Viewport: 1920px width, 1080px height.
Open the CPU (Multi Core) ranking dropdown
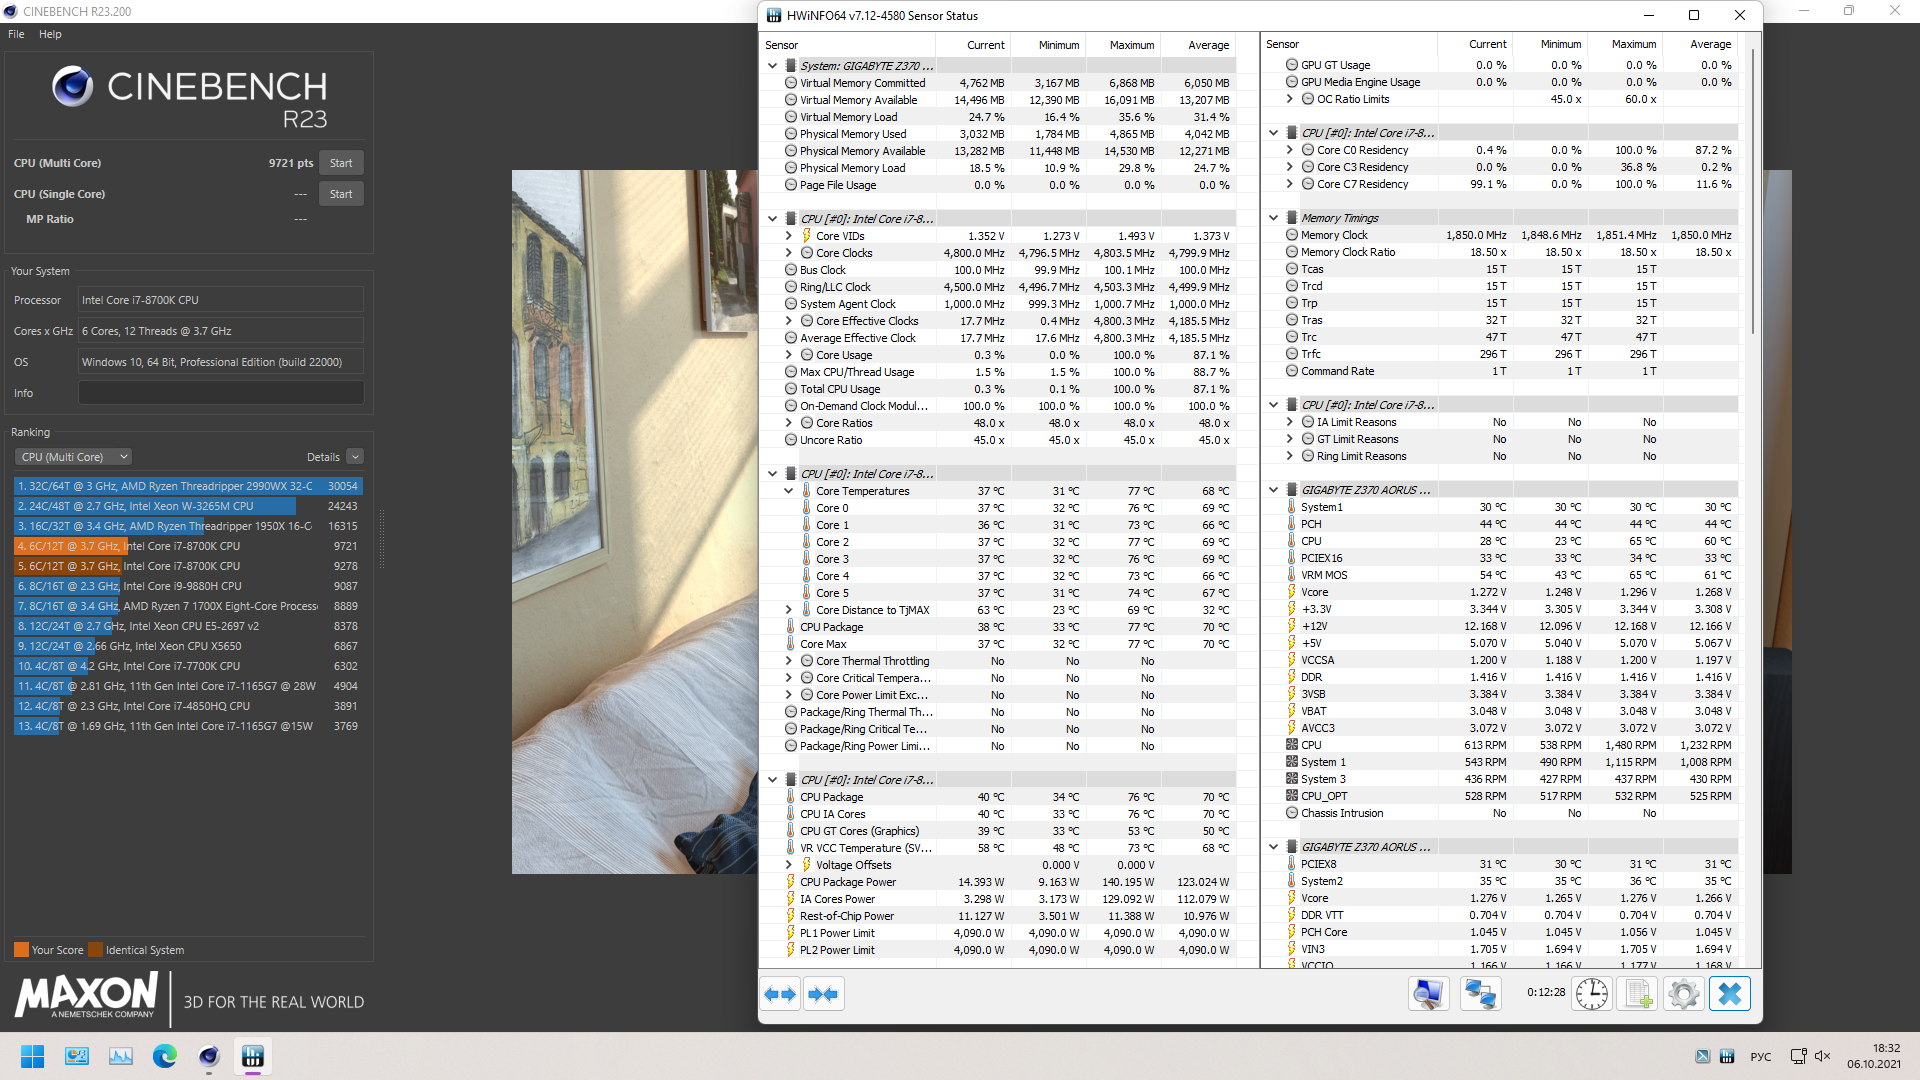pos(73,457)
